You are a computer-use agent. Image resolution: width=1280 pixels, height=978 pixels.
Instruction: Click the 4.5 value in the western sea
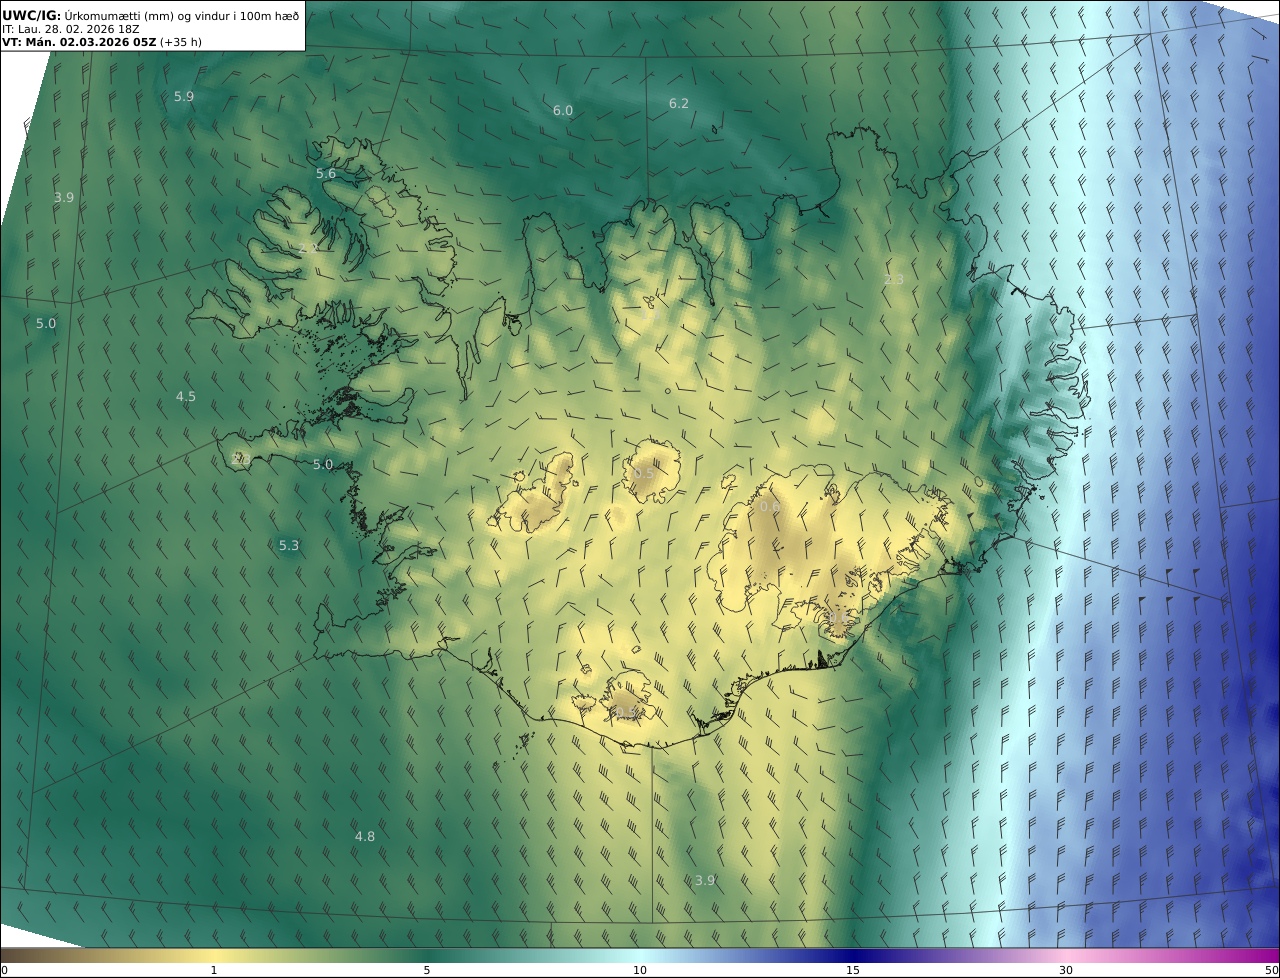coord(186,397)
